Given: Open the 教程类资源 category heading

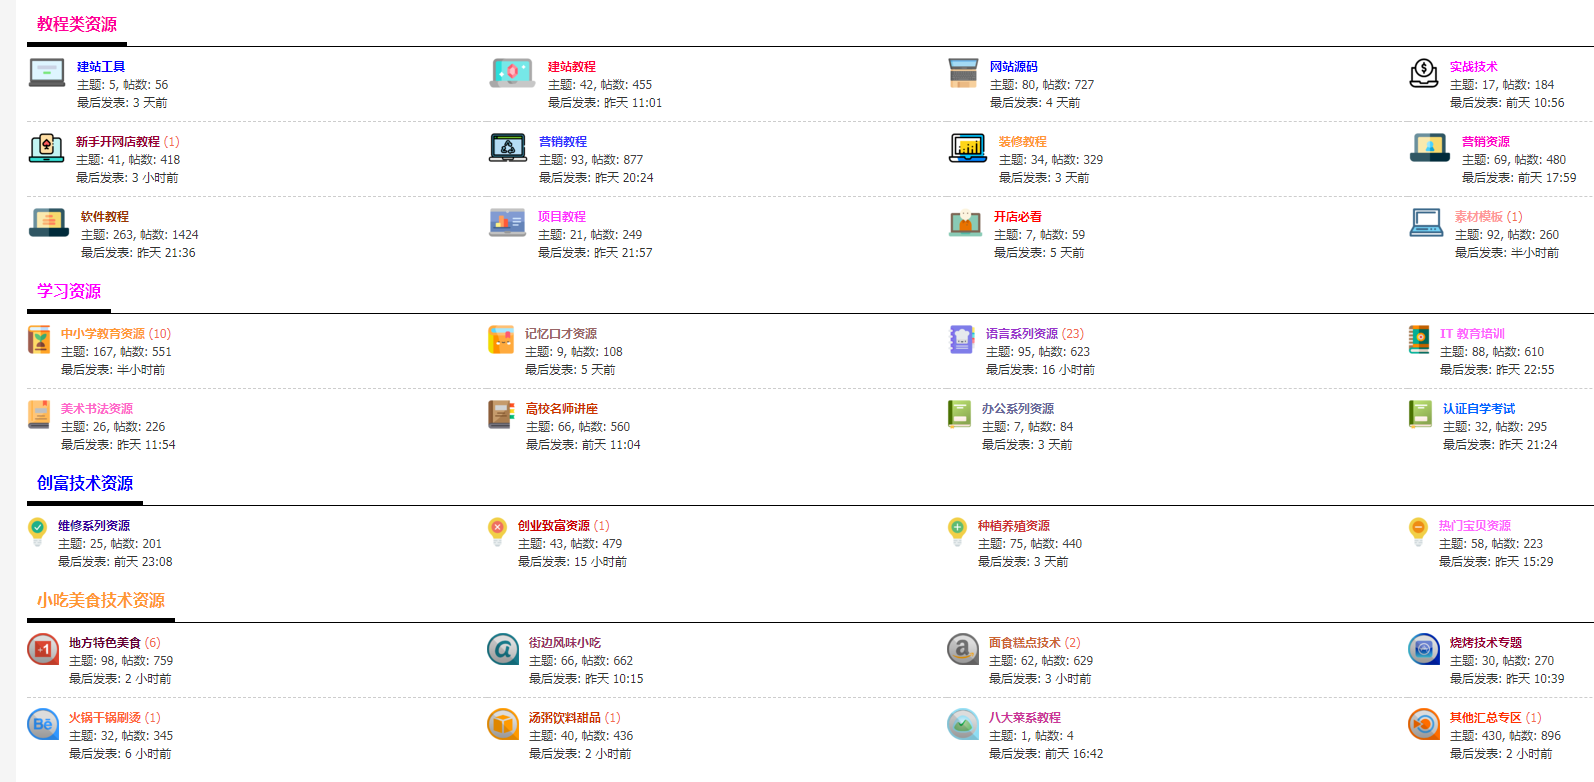Looking at the screenshot, I should (x=77, y=24).
